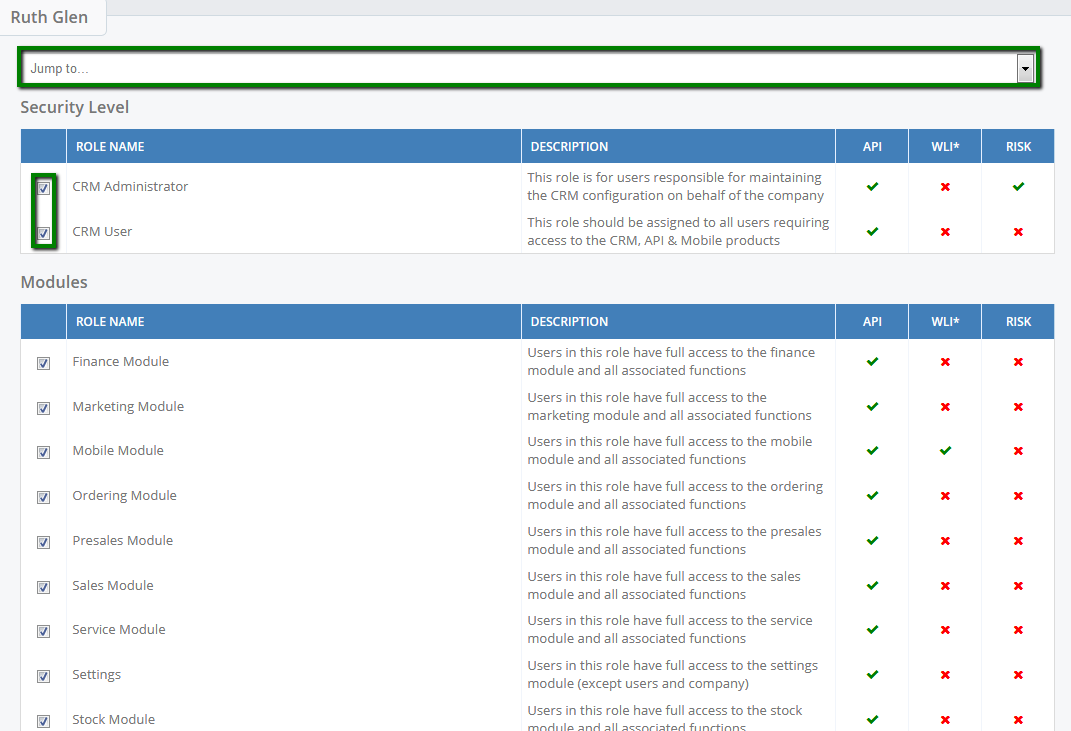The height and width of the screenshot is (731, 1071).
Task: Click the WLI cross icon for Settings
Action: 945,674
